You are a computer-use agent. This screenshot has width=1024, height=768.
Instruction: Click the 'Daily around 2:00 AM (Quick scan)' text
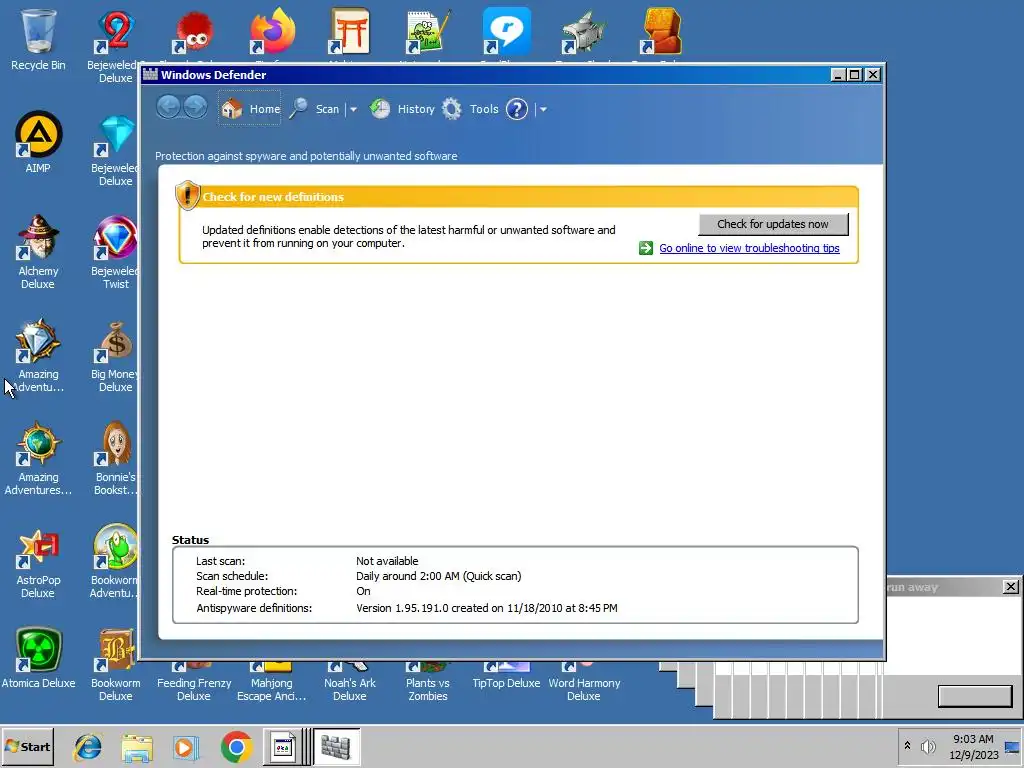pos(438,576)
